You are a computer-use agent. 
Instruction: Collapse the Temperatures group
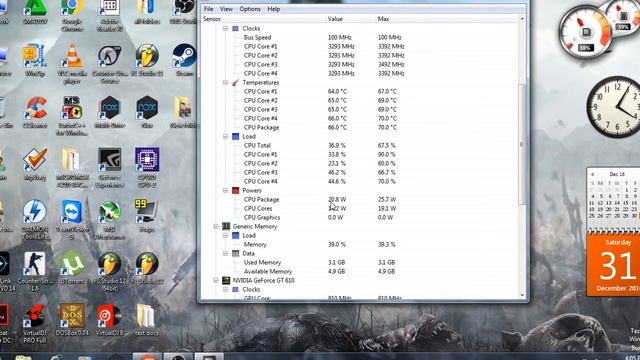tap(225, 82)
